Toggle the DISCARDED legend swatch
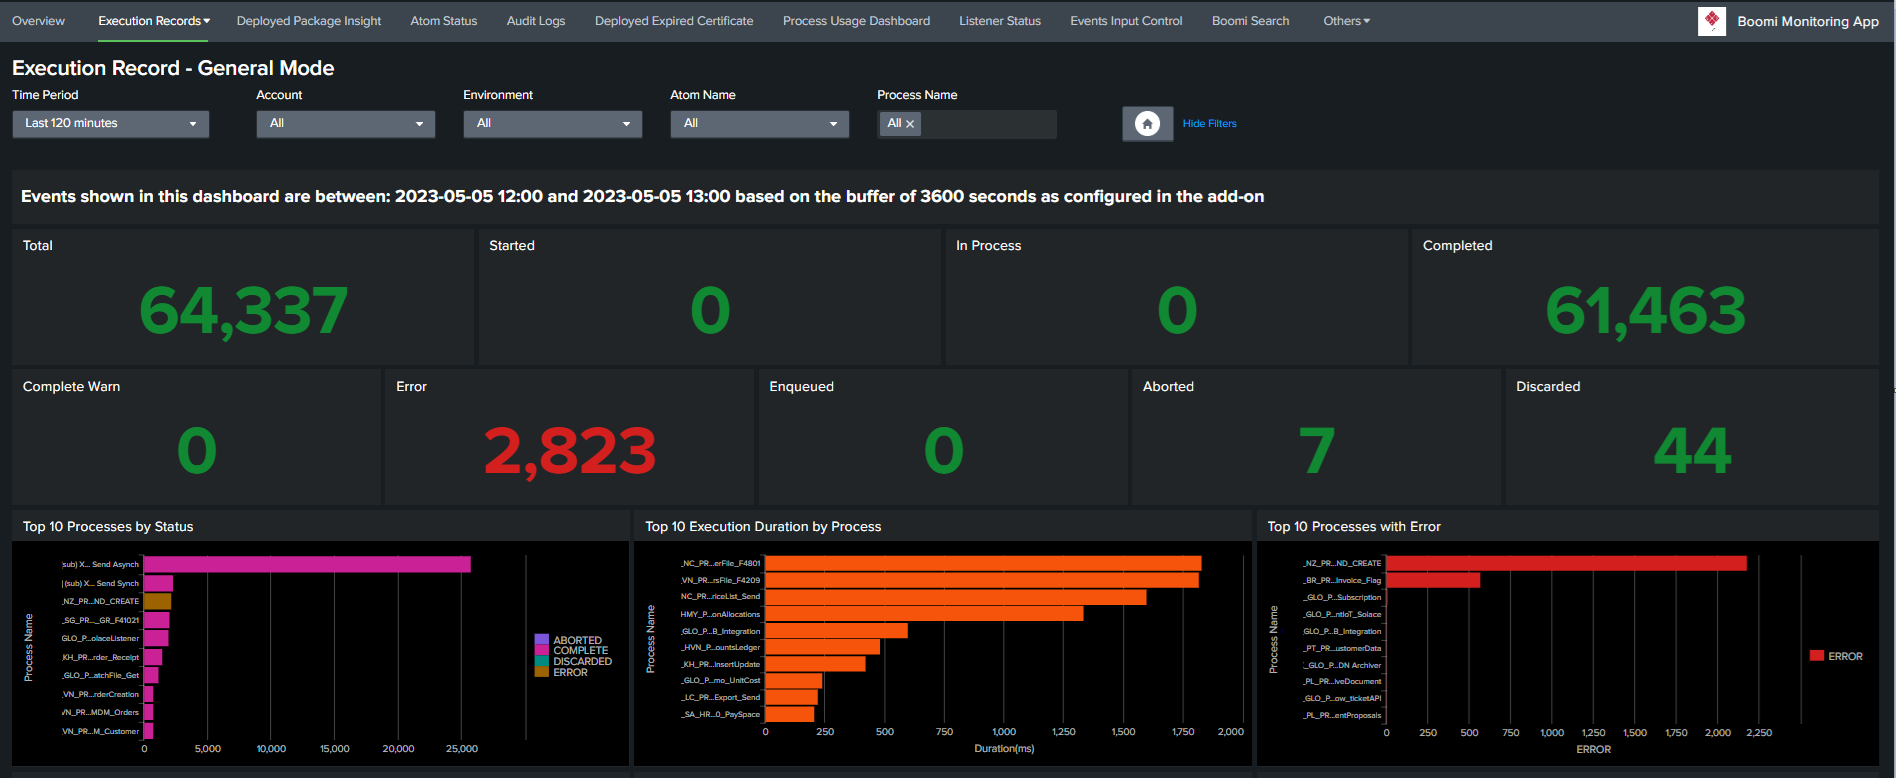The height and width of the screenshot is (778, 1896). click(542, 661)
